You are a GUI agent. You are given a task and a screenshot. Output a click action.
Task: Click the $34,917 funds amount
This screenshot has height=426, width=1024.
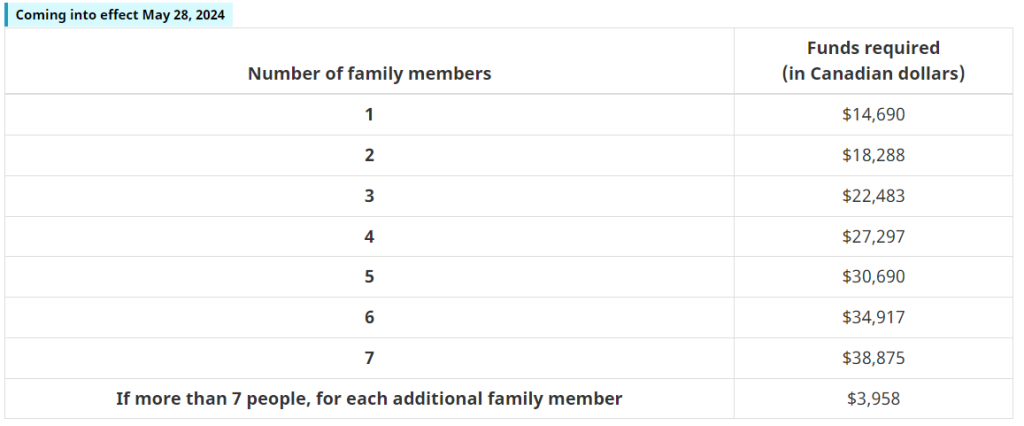tap(873, 318)
